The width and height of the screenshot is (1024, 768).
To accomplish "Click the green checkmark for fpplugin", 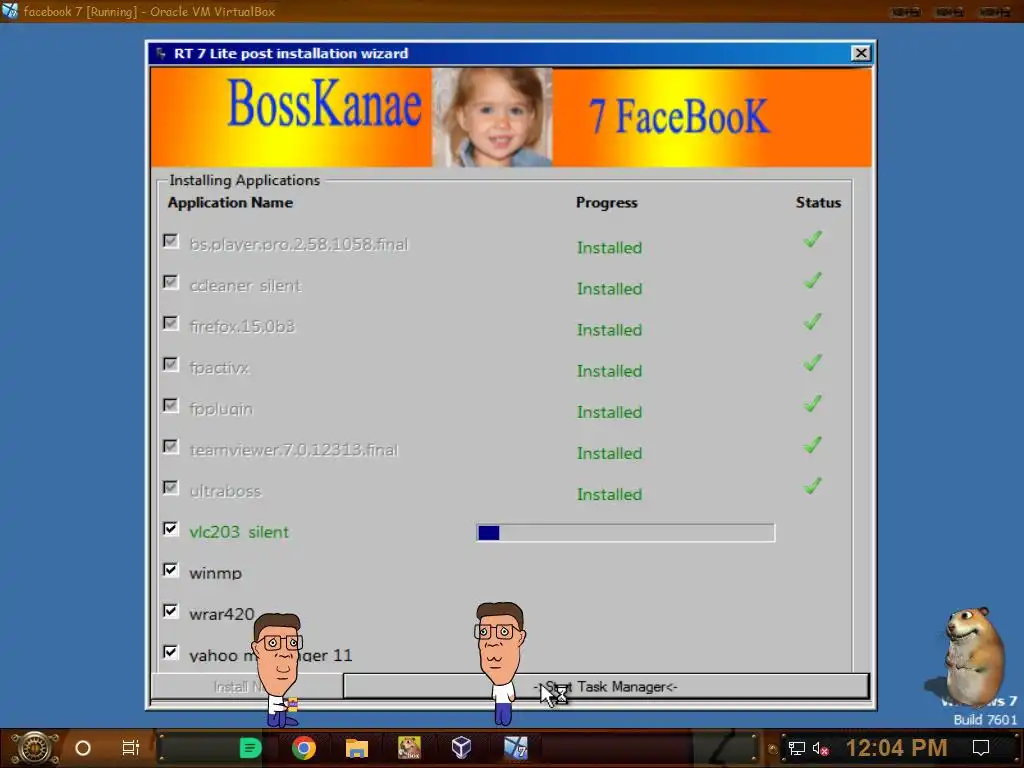I will coord(812,404).
